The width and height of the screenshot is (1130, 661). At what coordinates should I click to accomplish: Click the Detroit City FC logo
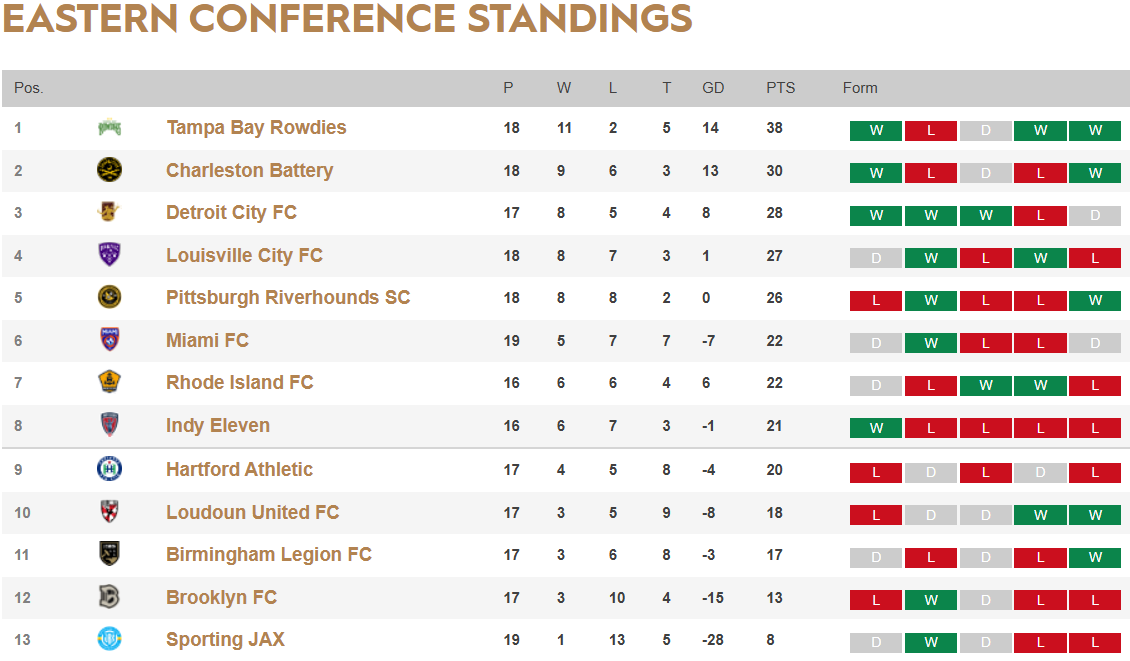(110, 212)
